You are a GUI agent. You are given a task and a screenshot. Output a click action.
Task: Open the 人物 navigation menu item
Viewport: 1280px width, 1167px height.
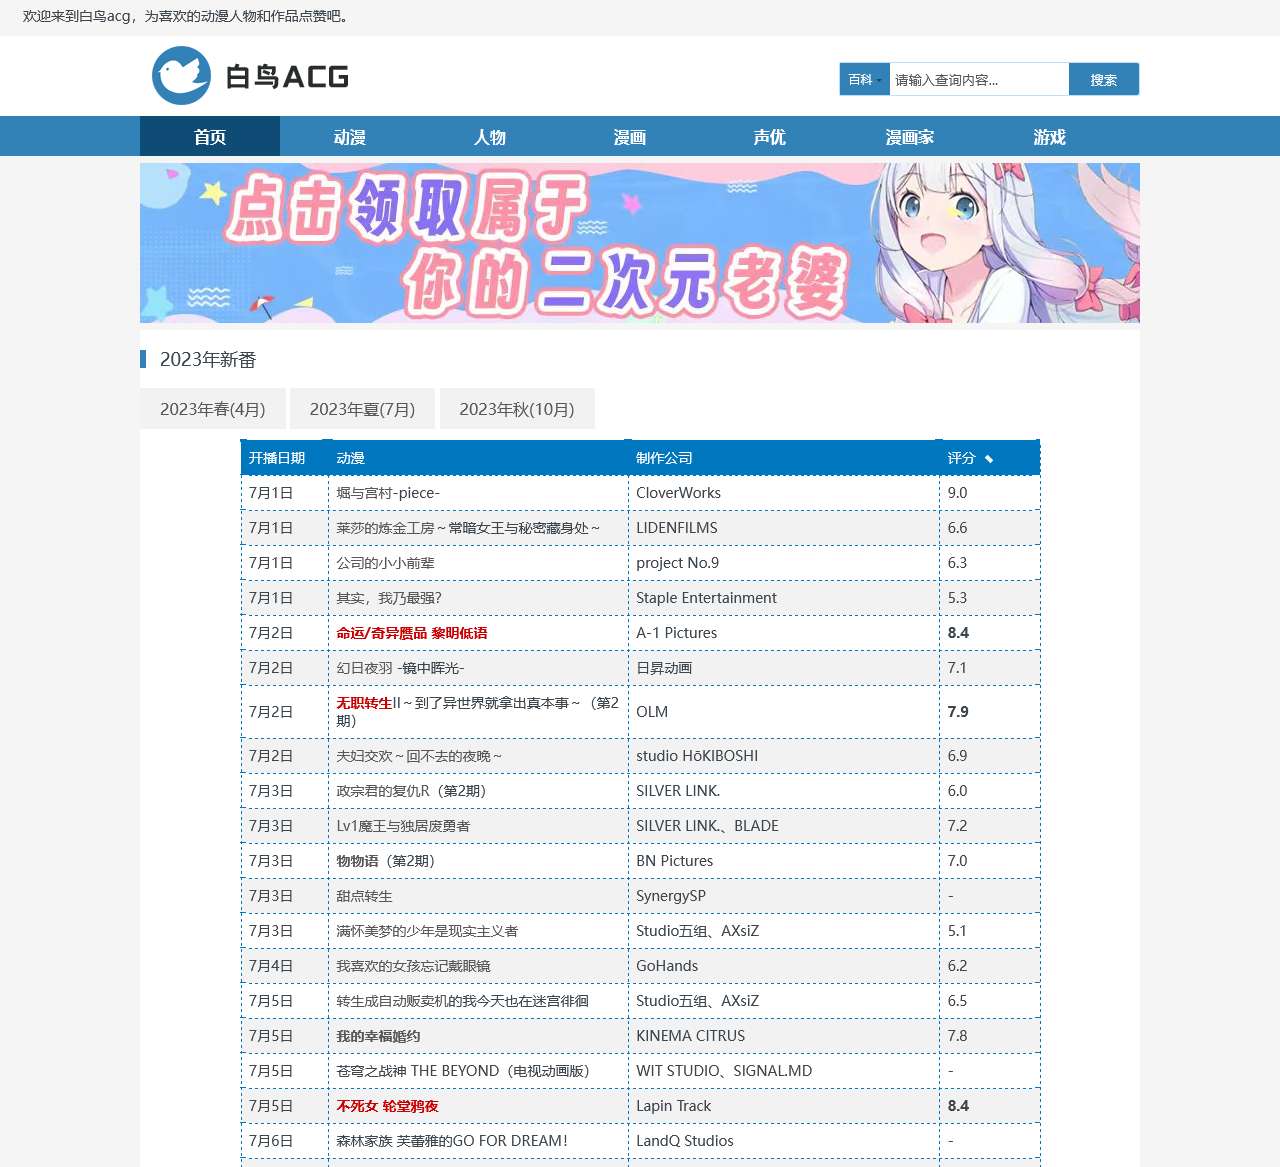pos(490,137)
